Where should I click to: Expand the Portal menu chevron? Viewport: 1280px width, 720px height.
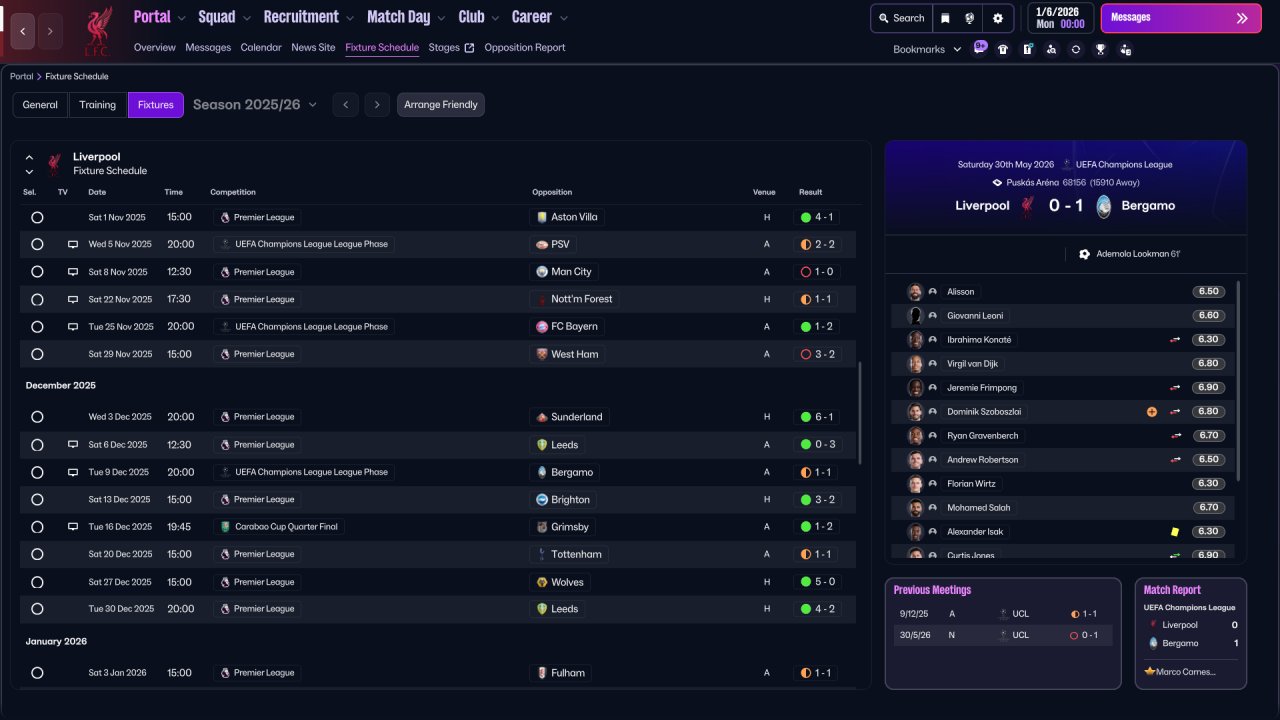pos(181,18)
